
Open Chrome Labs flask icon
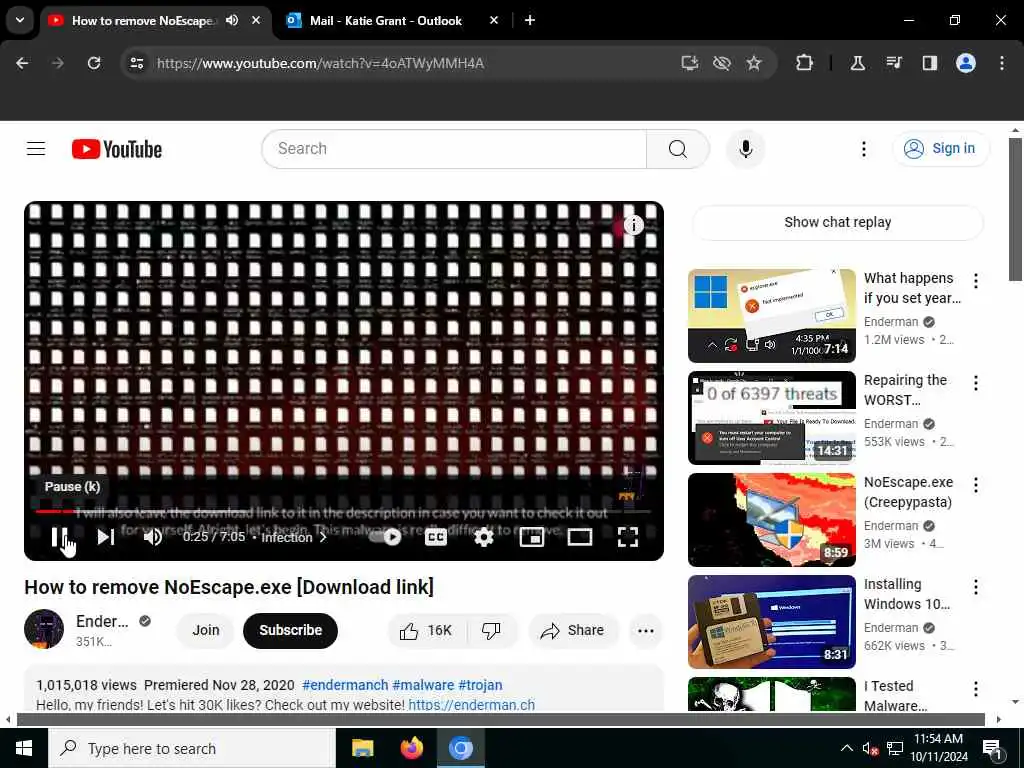[857, 63]
